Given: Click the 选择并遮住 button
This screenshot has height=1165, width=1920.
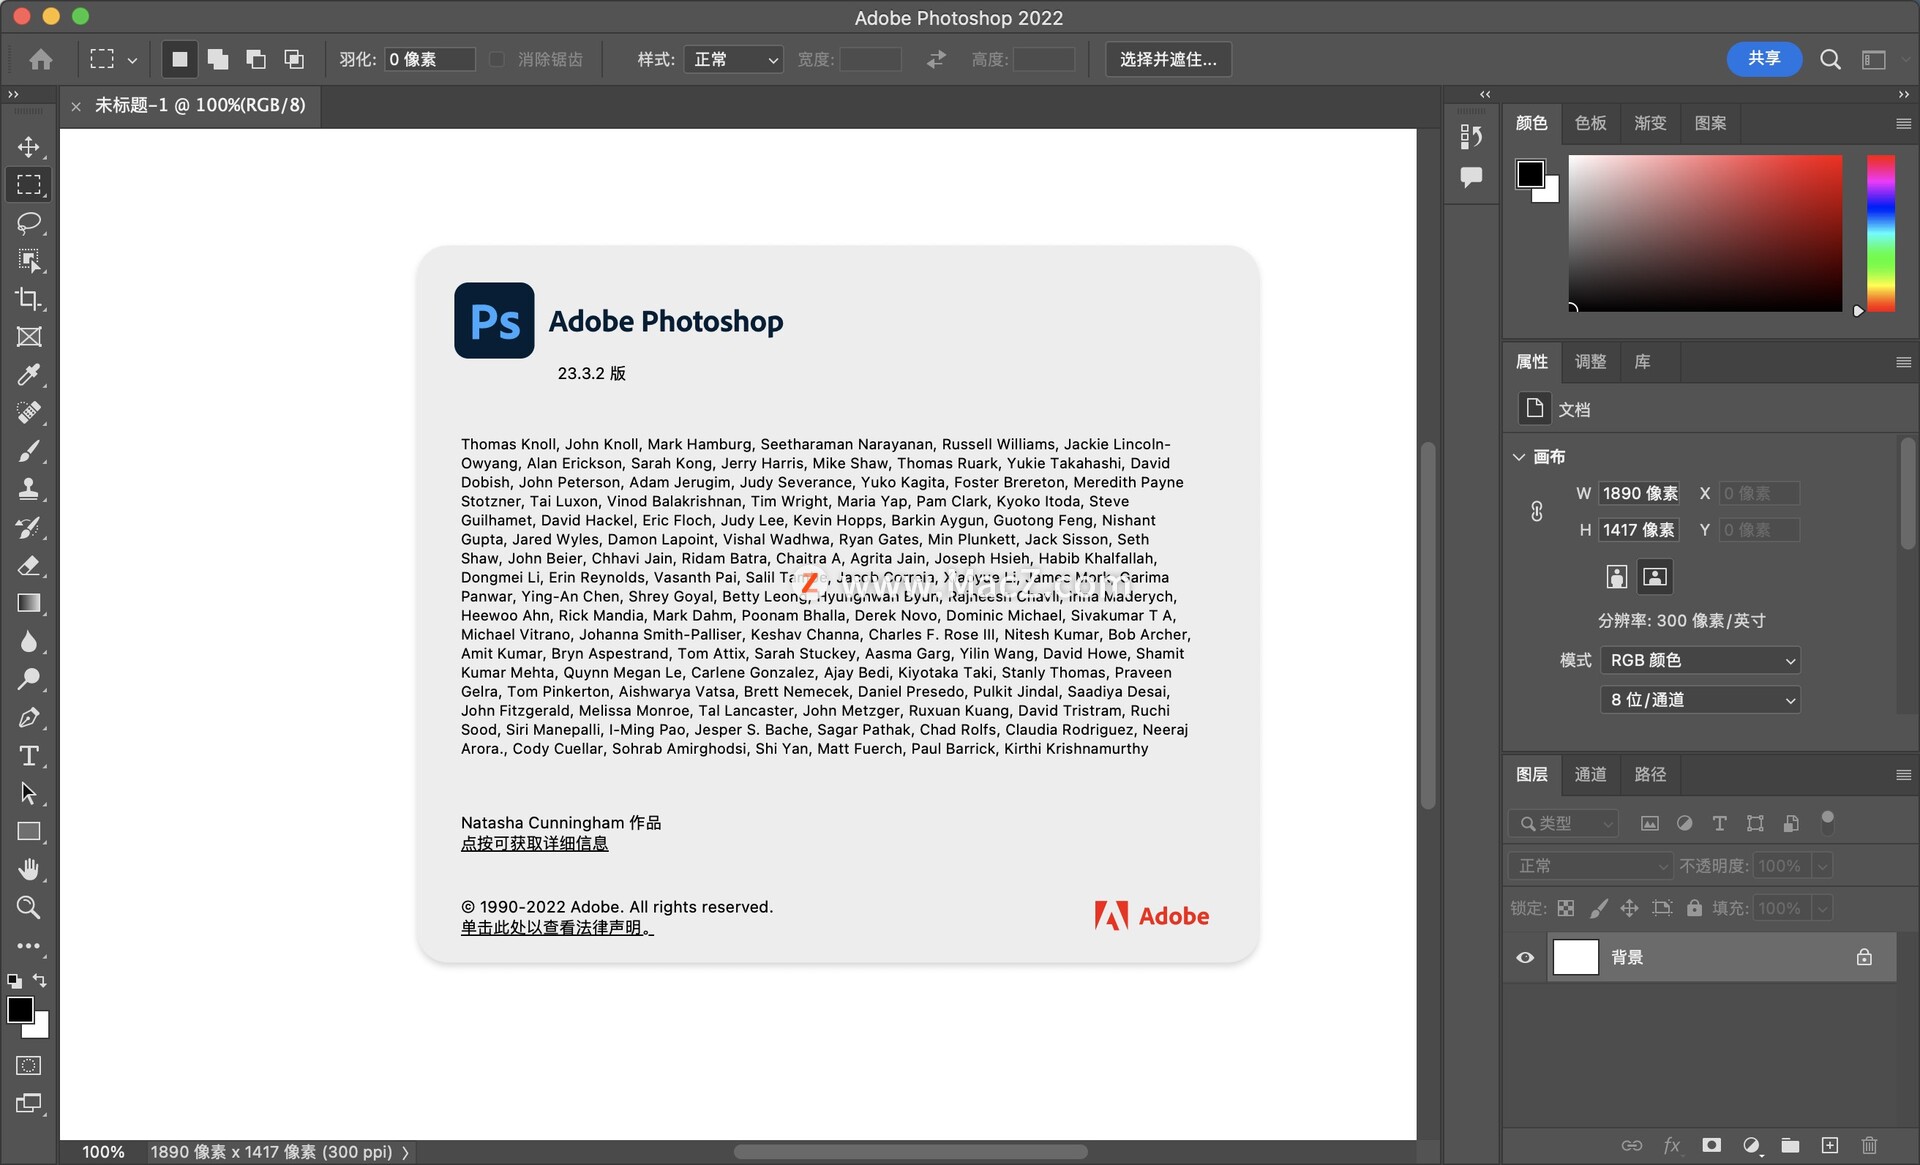Looking at the screenshot, I should click(x=1168, y=59).
